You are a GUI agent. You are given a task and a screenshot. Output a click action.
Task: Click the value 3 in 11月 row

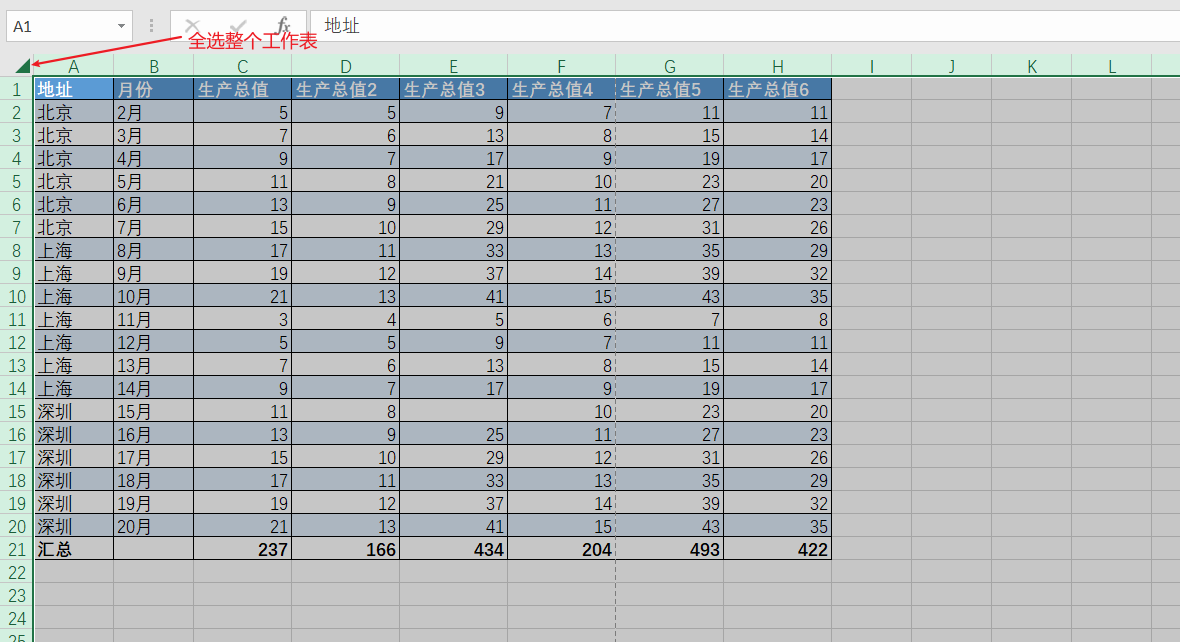242,319
